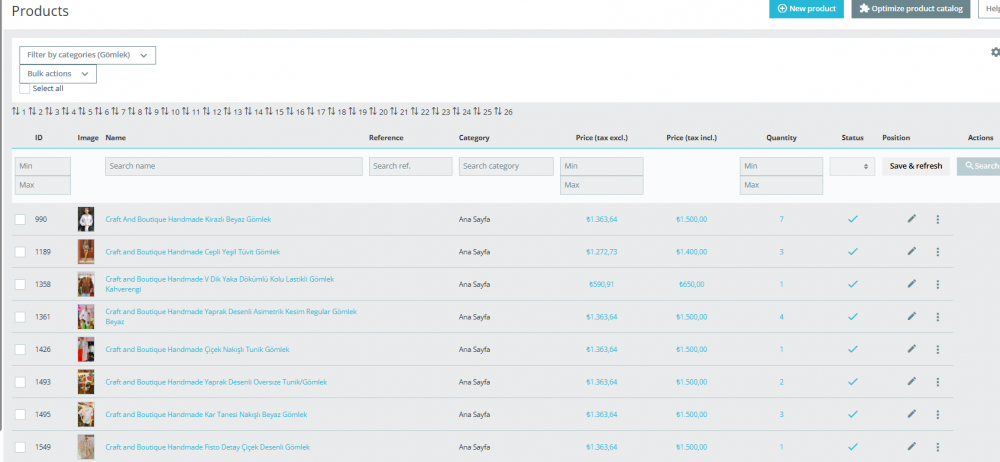The width and height of the screenshot is (1000, 462).
Task: Tick the checkbox for product 990
Action: (x=20, y=219)
